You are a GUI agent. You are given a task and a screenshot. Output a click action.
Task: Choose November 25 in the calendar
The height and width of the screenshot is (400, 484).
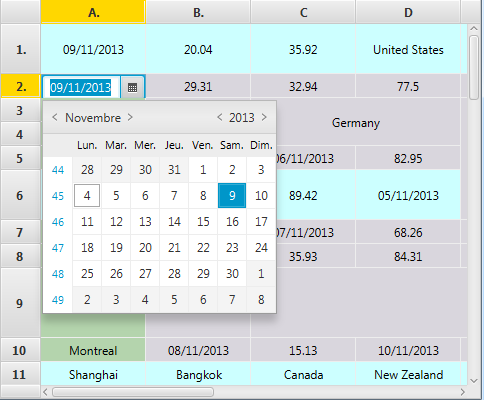87,274
